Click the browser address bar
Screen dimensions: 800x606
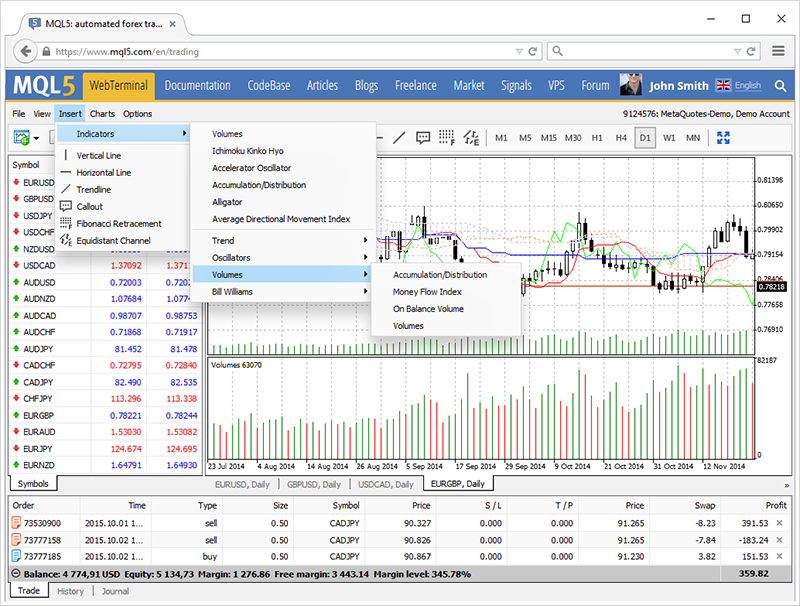[280, 51]
